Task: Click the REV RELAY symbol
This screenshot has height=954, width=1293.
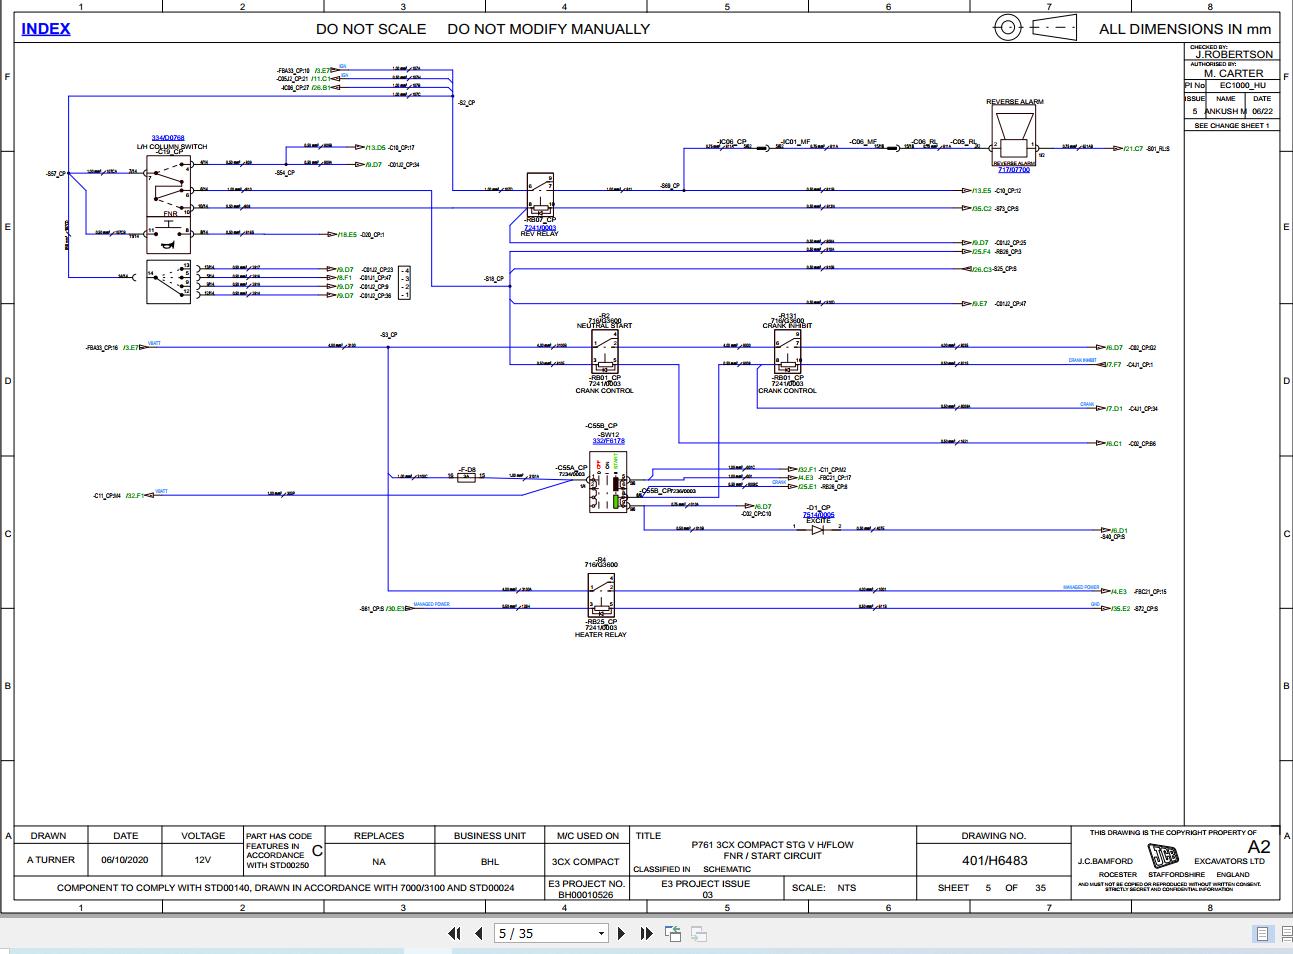Action: point(540,193)
